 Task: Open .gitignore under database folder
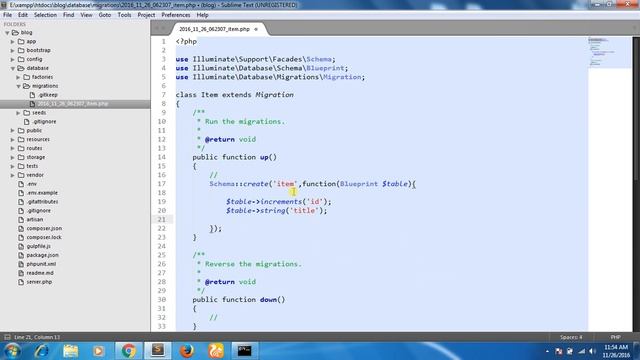tap(44, 122)
